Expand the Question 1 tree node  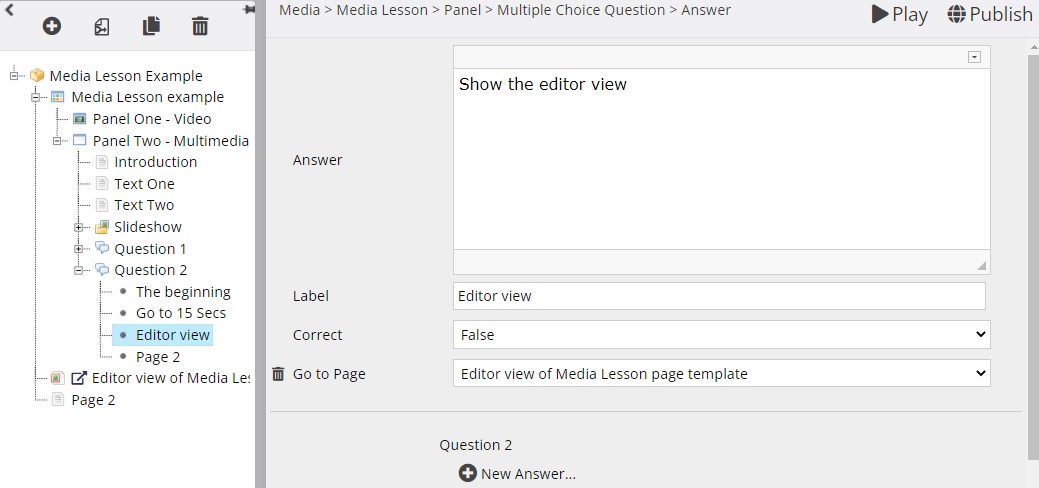coord(79,249)
